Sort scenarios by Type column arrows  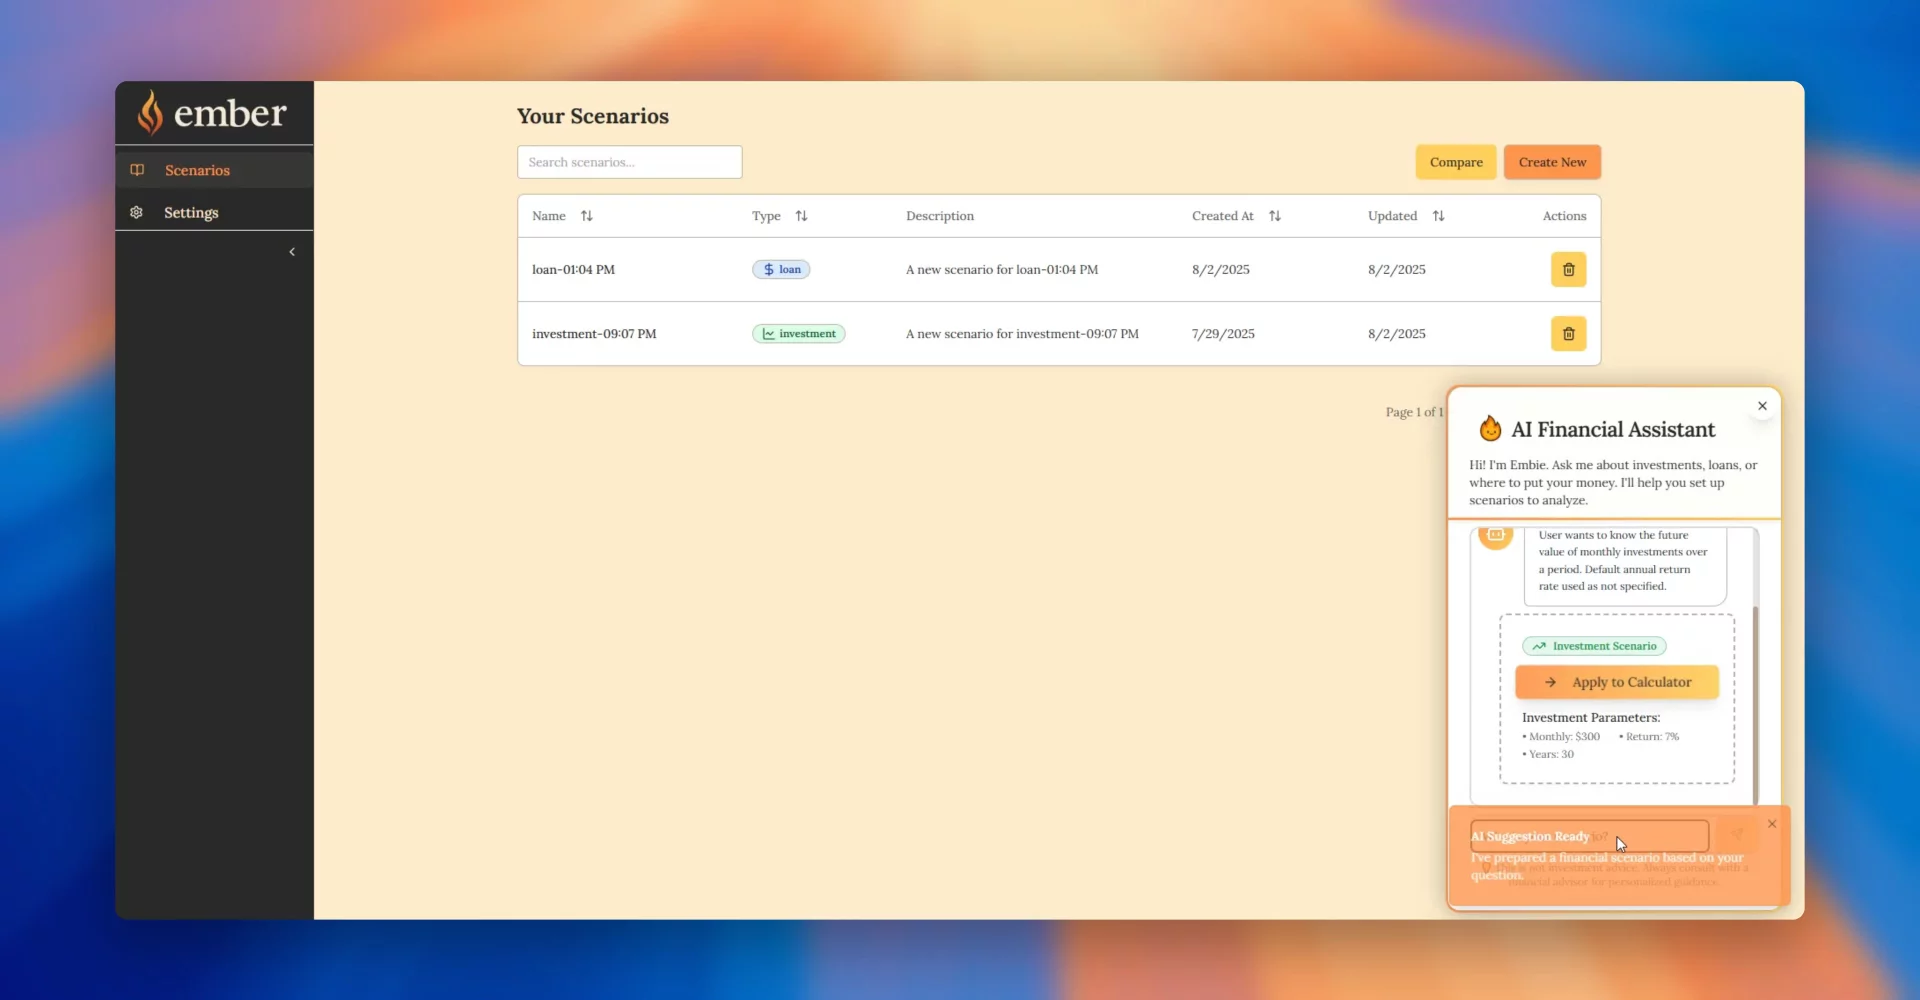[801, 216]
